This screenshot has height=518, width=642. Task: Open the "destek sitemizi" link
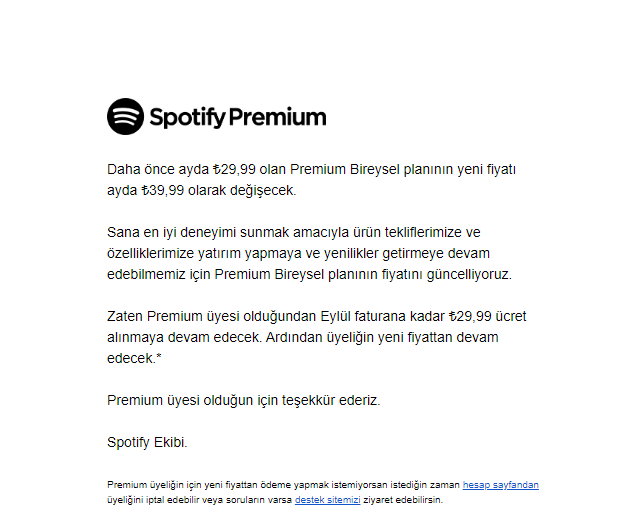[328, 500]
